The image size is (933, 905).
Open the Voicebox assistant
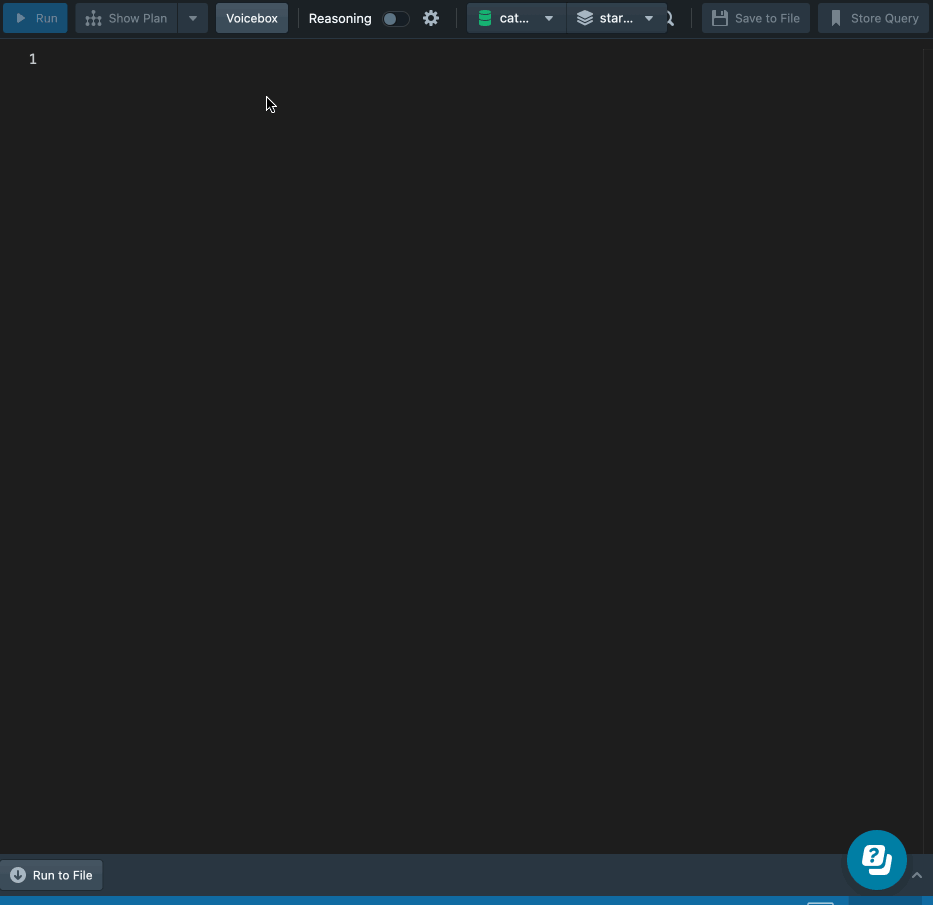(x=252, y=18)
